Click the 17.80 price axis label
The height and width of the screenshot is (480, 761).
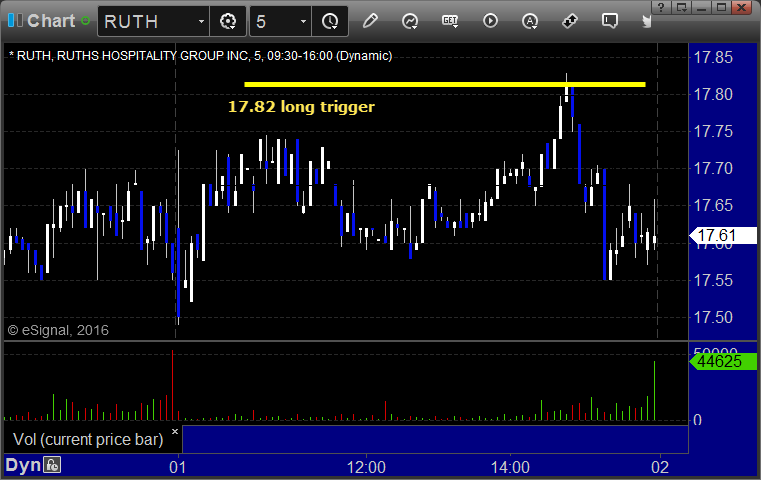coord(713,94)
